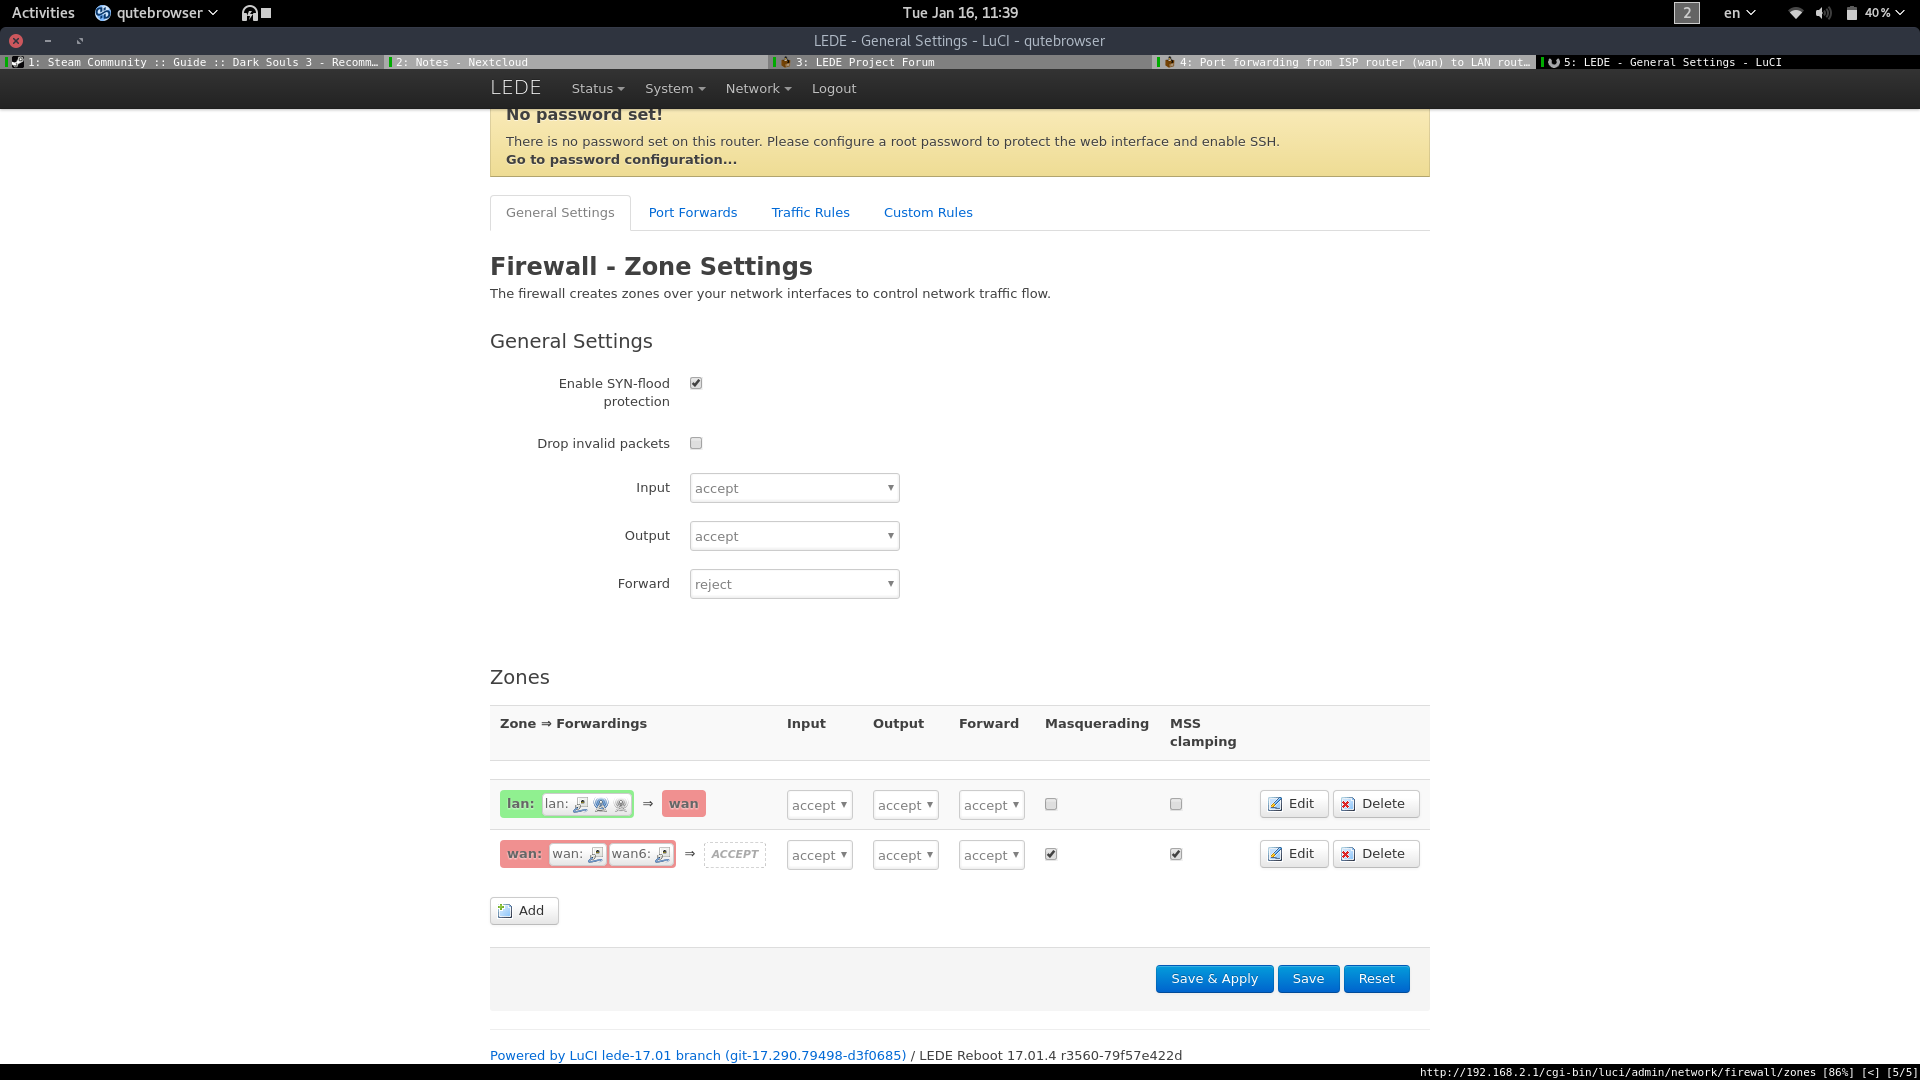This screenshot has height=1080, width=1920.
Task: Switch to Steam Community browser tab
Action: (x=193, y=62)
